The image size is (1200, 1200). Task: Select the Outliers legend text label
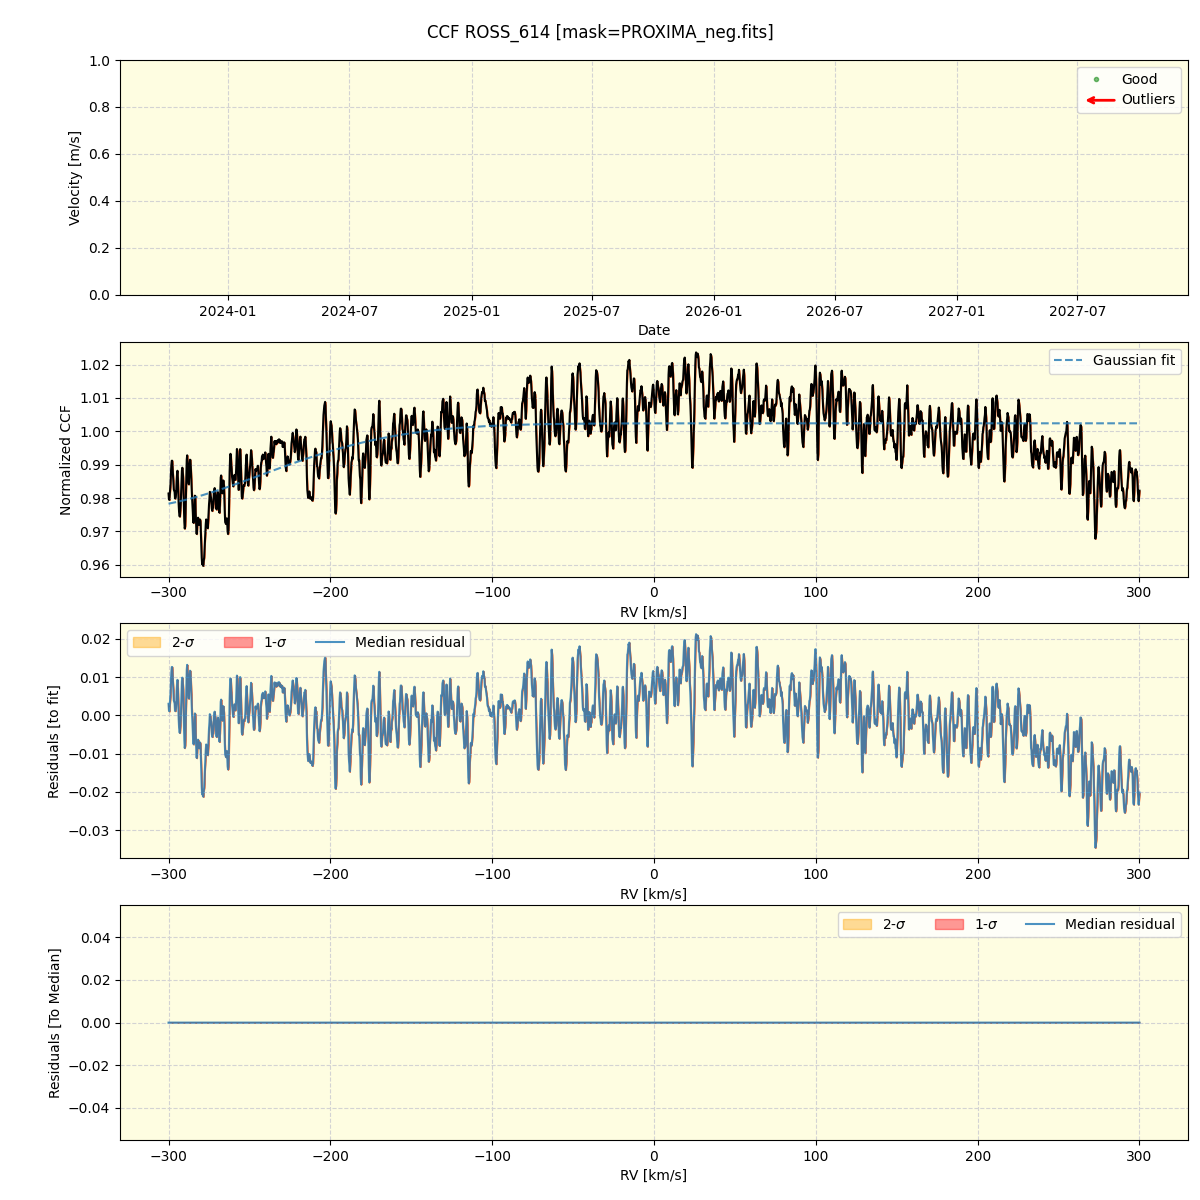pyautogui.click(x=1148, y=100)
